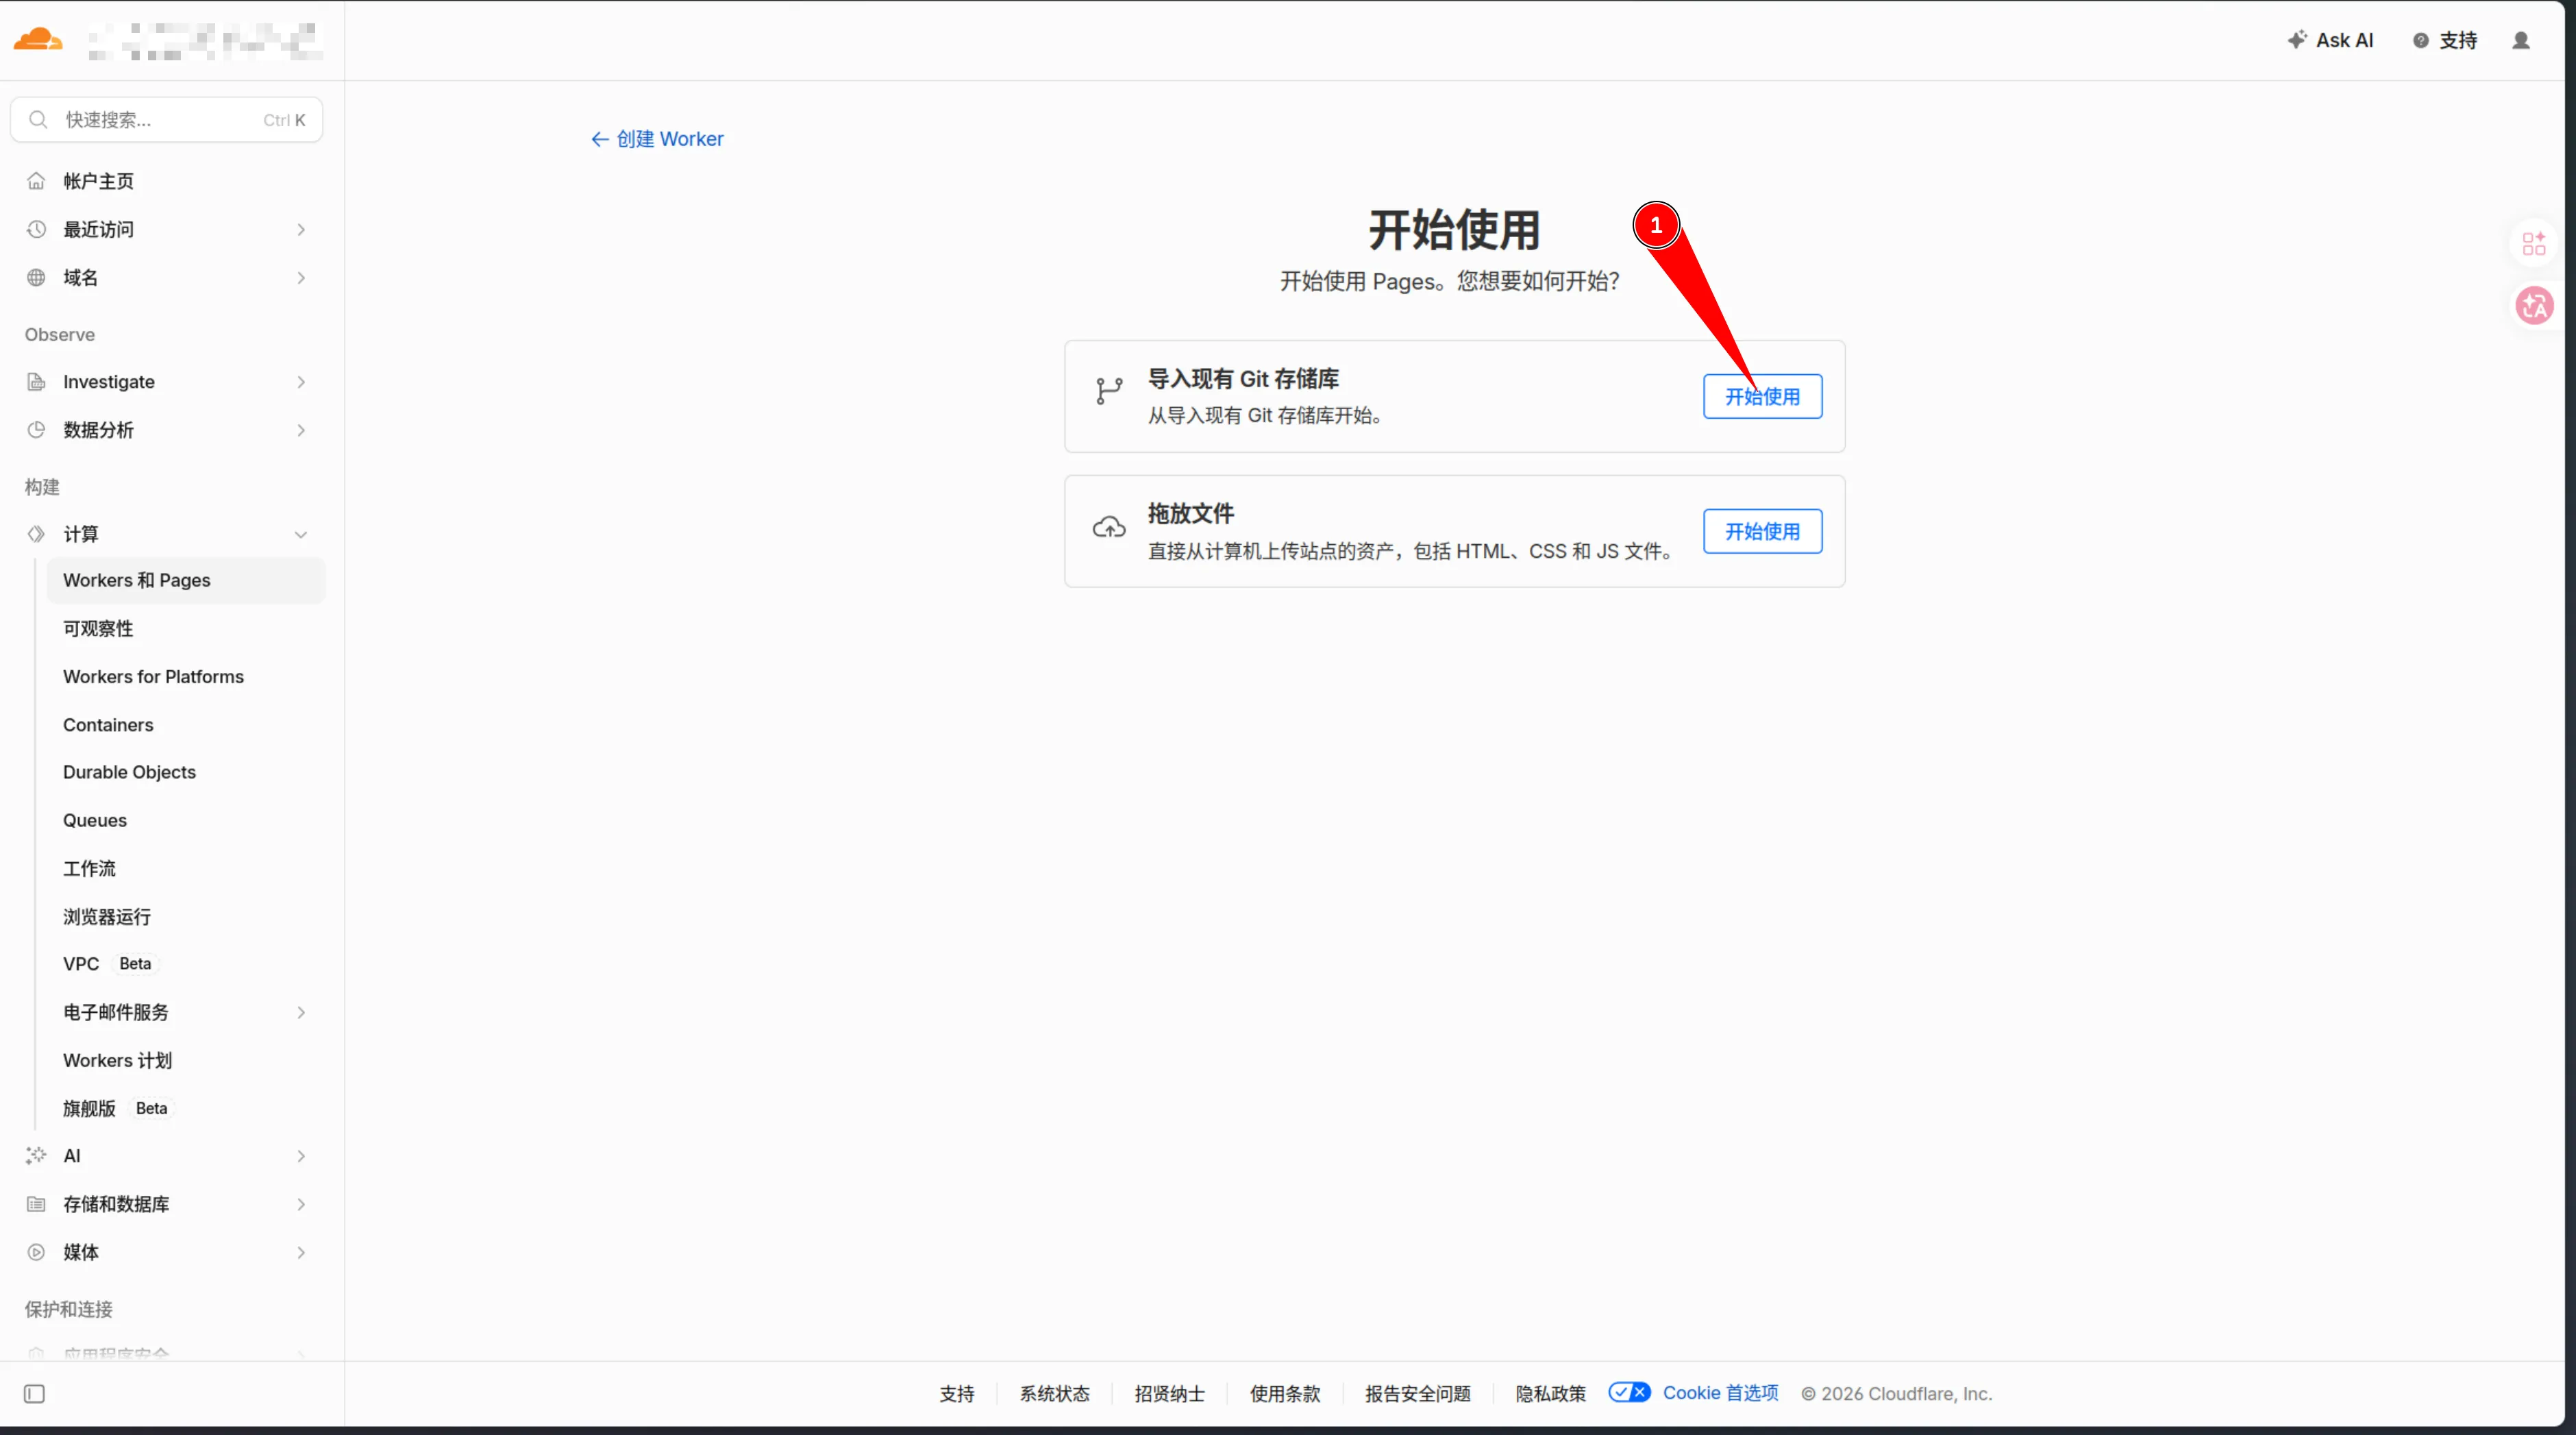Click 开始使用 for 拖放文件
2576x1435 pixels.
coord(1762,531)
